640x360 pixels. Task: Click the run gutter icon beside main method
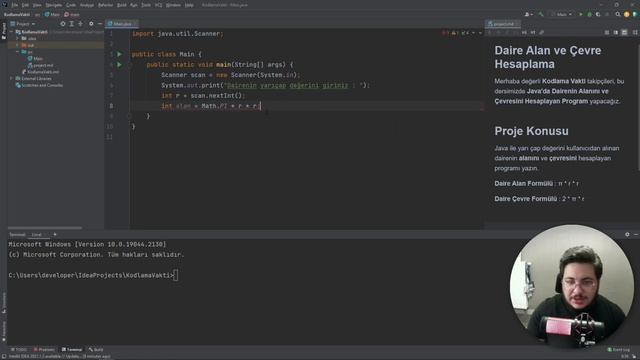pyautogui.click(x=120, y=64)
